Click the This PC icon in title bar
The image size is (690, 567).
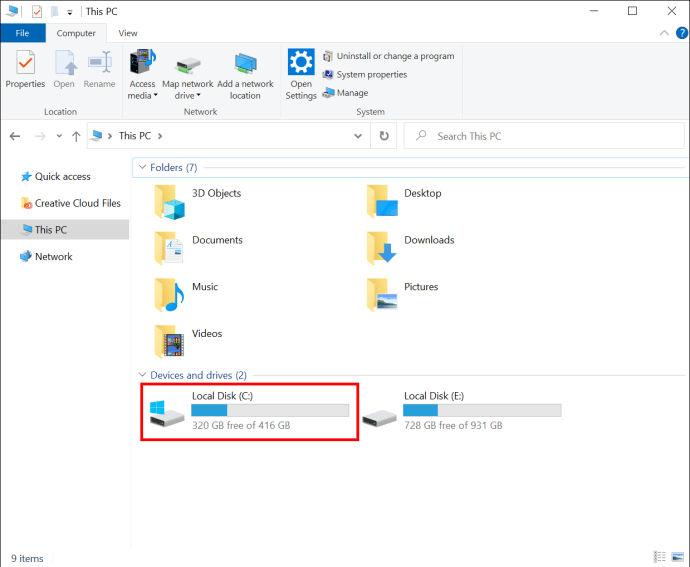click(x=12, y=11)
